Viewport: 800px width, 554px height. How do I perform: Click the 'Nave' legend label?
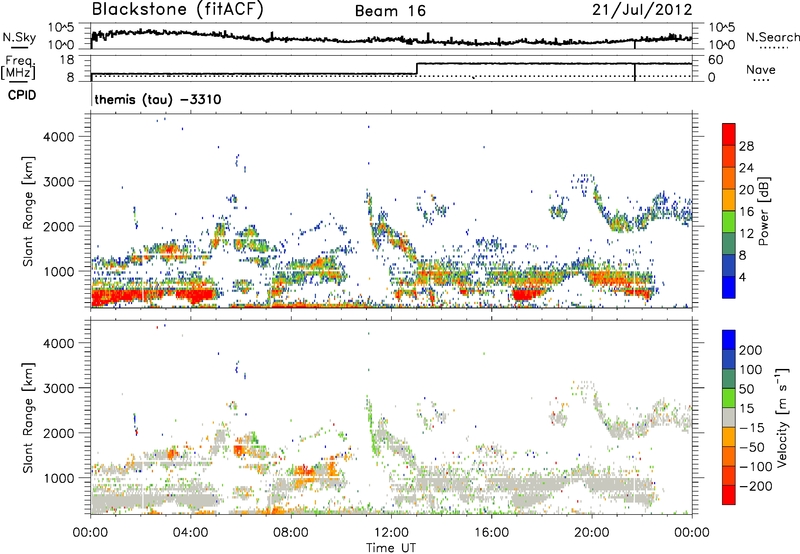point(760,69)
